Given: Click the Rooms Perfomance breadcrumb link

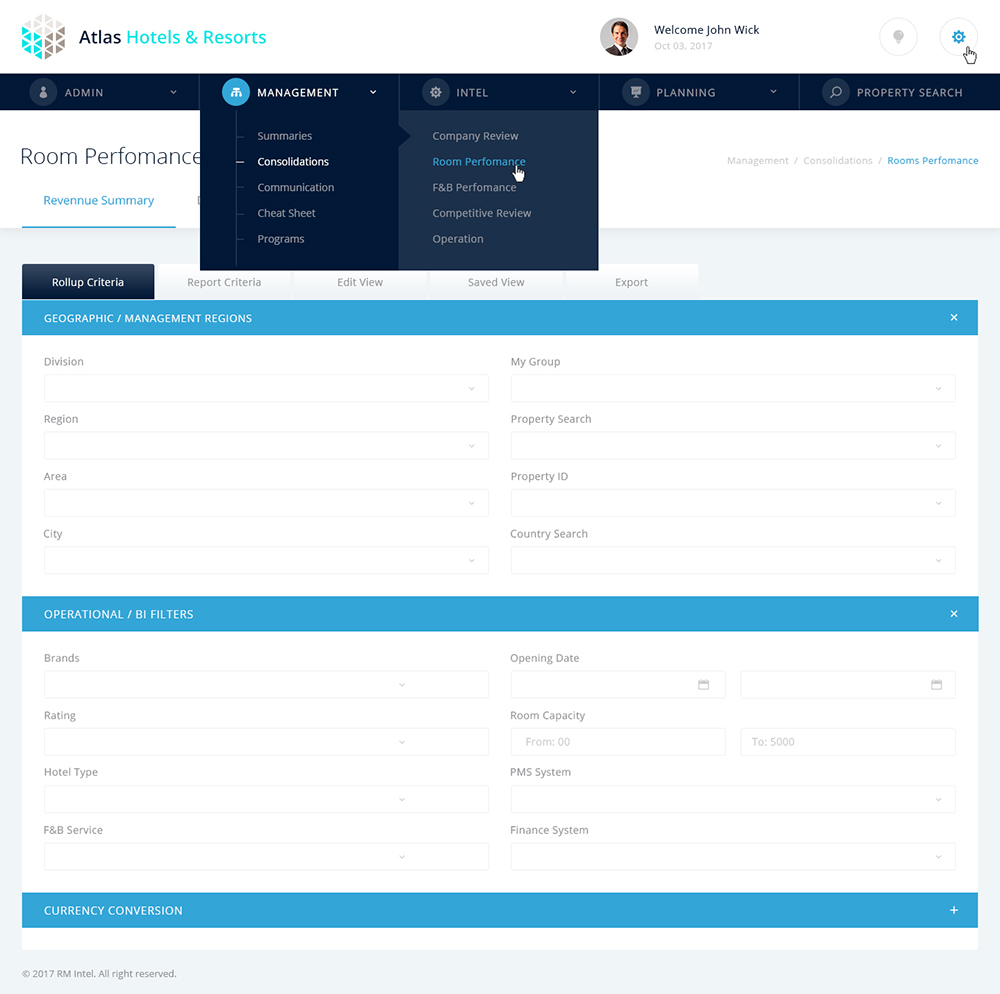Looking at the screenshot, I should pos(932,160).
